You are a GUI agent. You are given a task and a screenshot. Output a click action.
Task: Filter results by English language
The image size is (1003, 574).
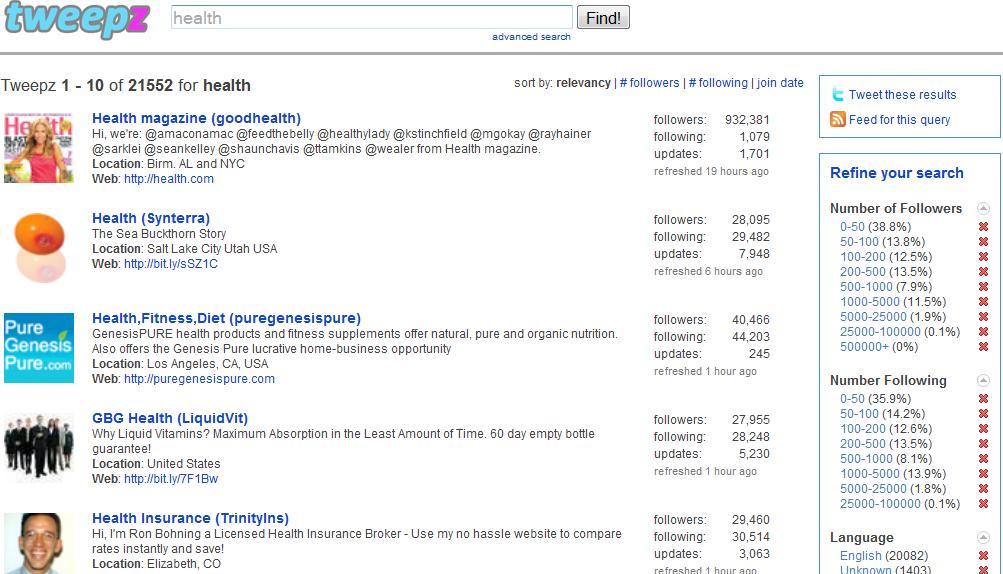coord(860,555)
